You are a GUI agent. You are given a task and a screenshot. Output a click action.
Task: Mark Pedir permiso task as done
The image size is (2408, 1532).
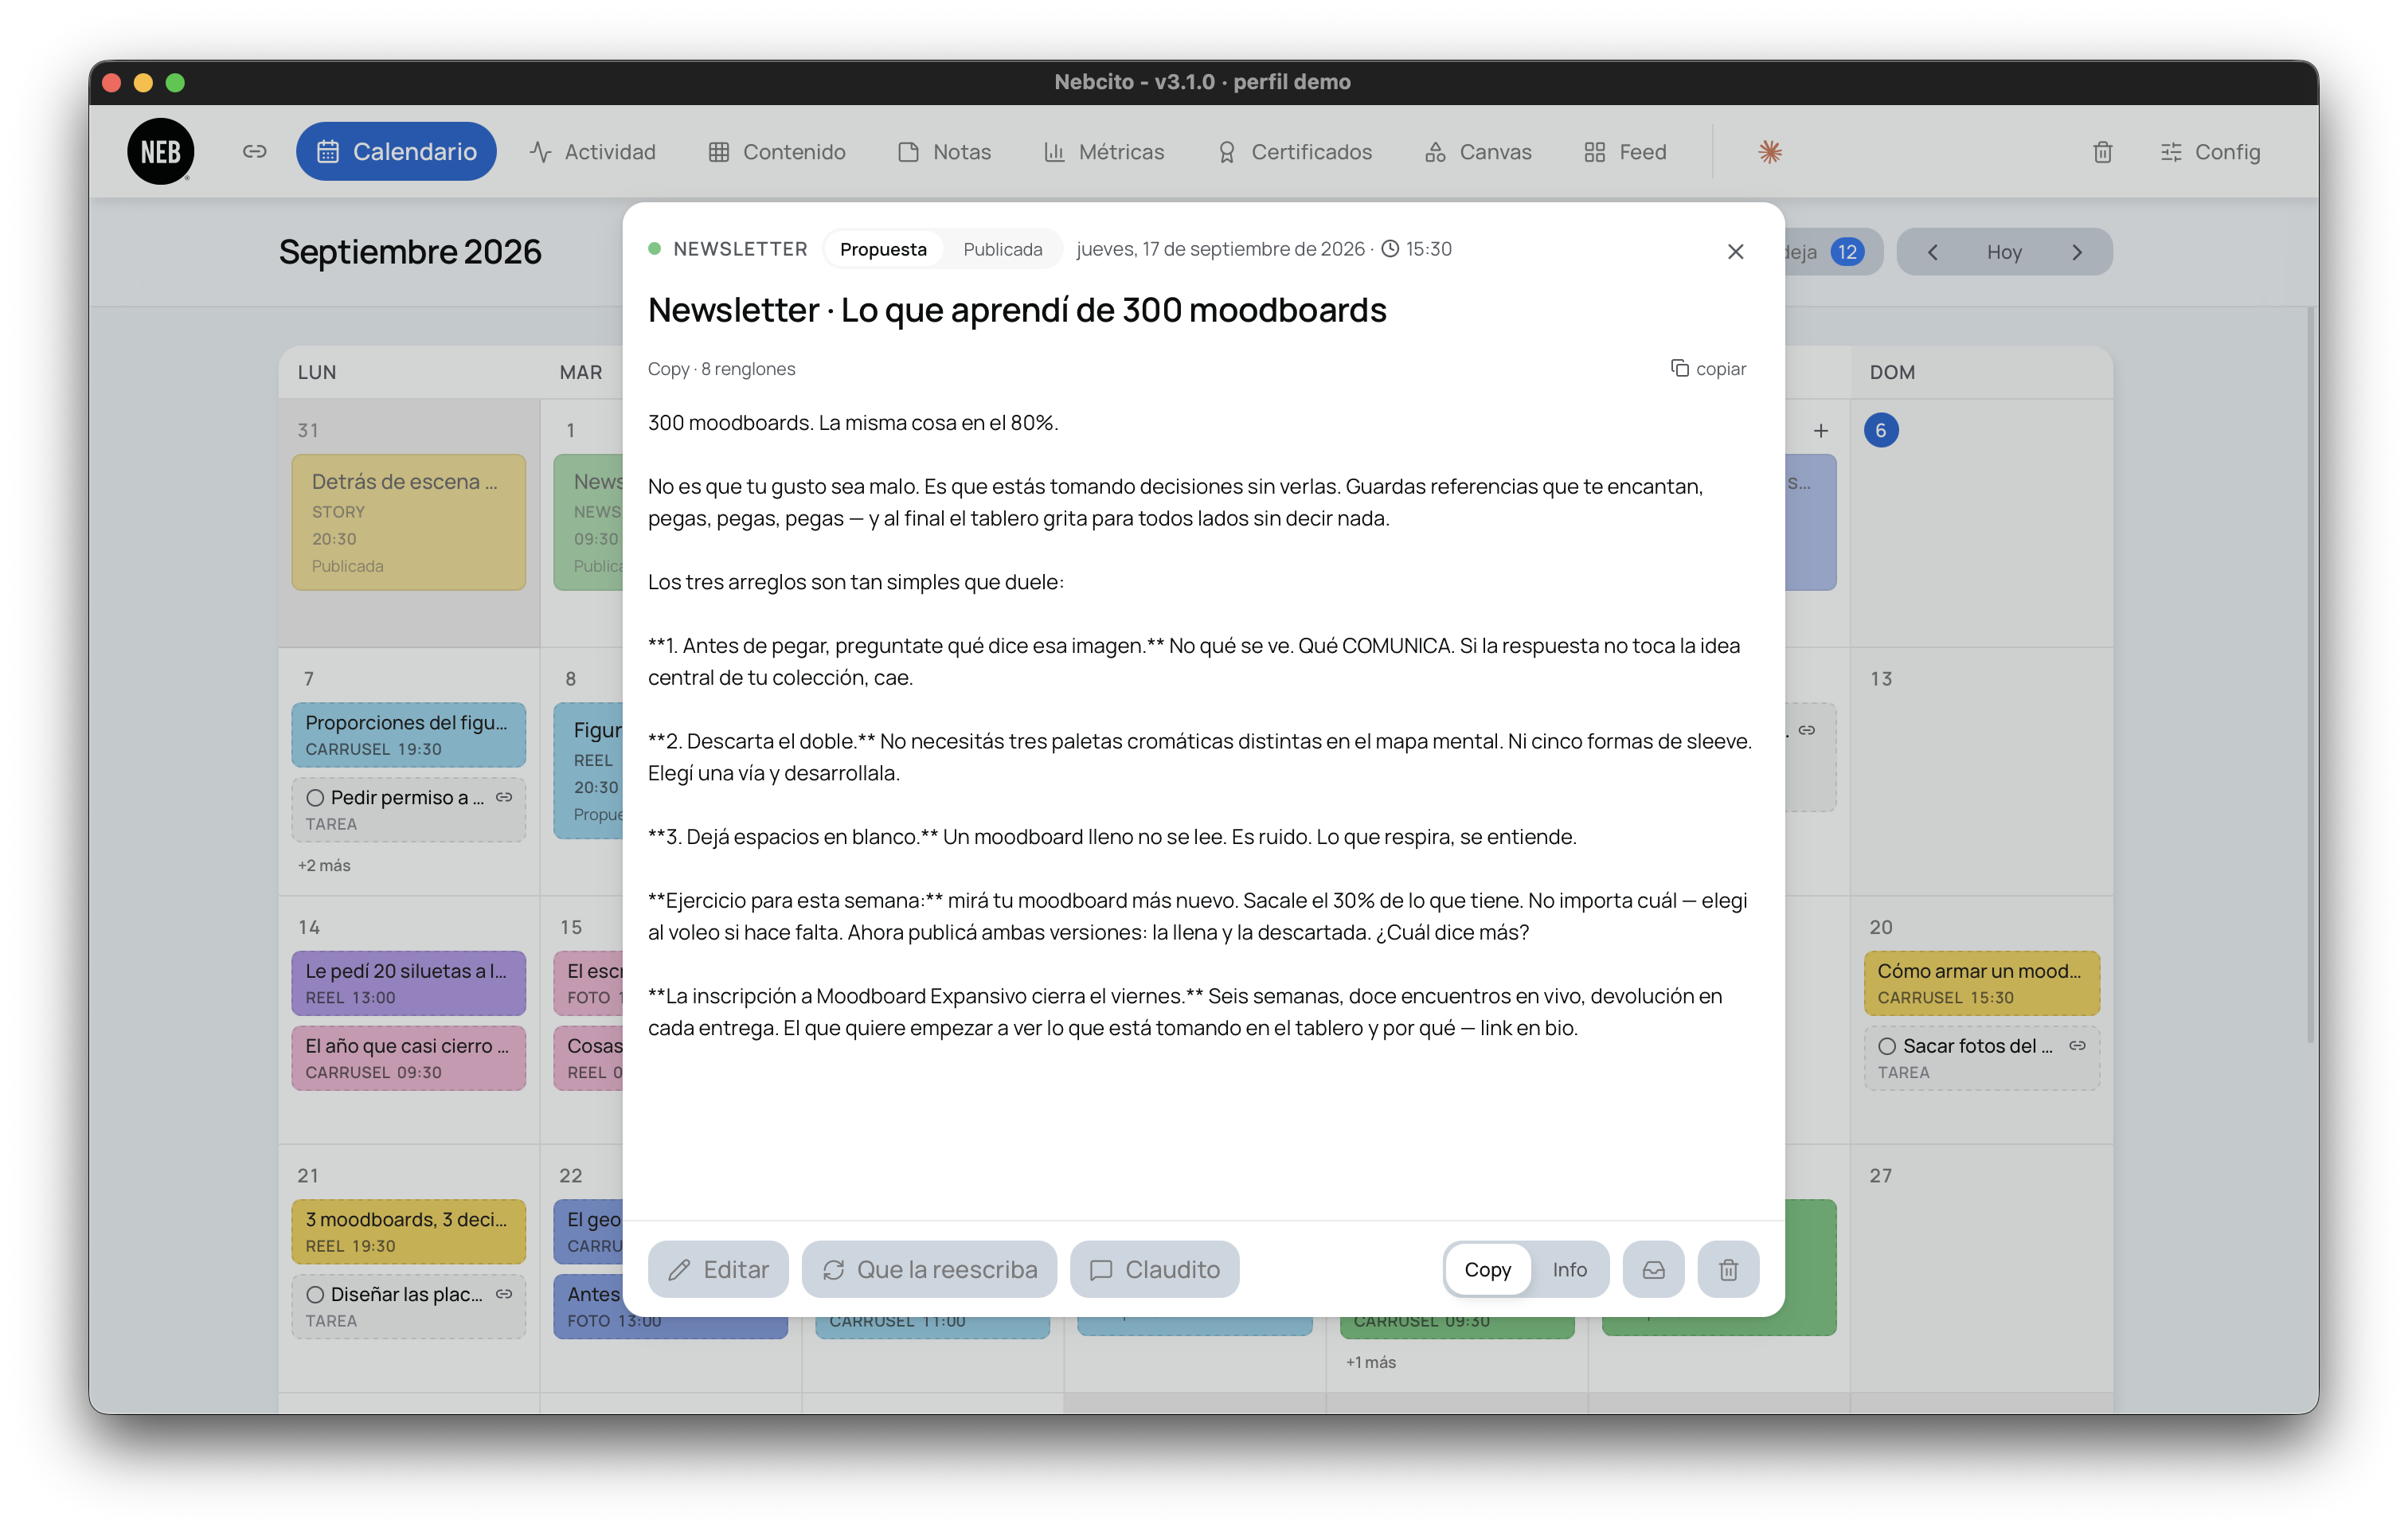click(315, 797)
